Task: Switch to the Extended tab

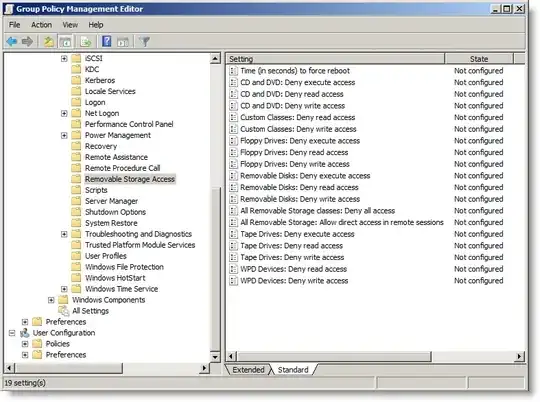Action: point(248,370)
